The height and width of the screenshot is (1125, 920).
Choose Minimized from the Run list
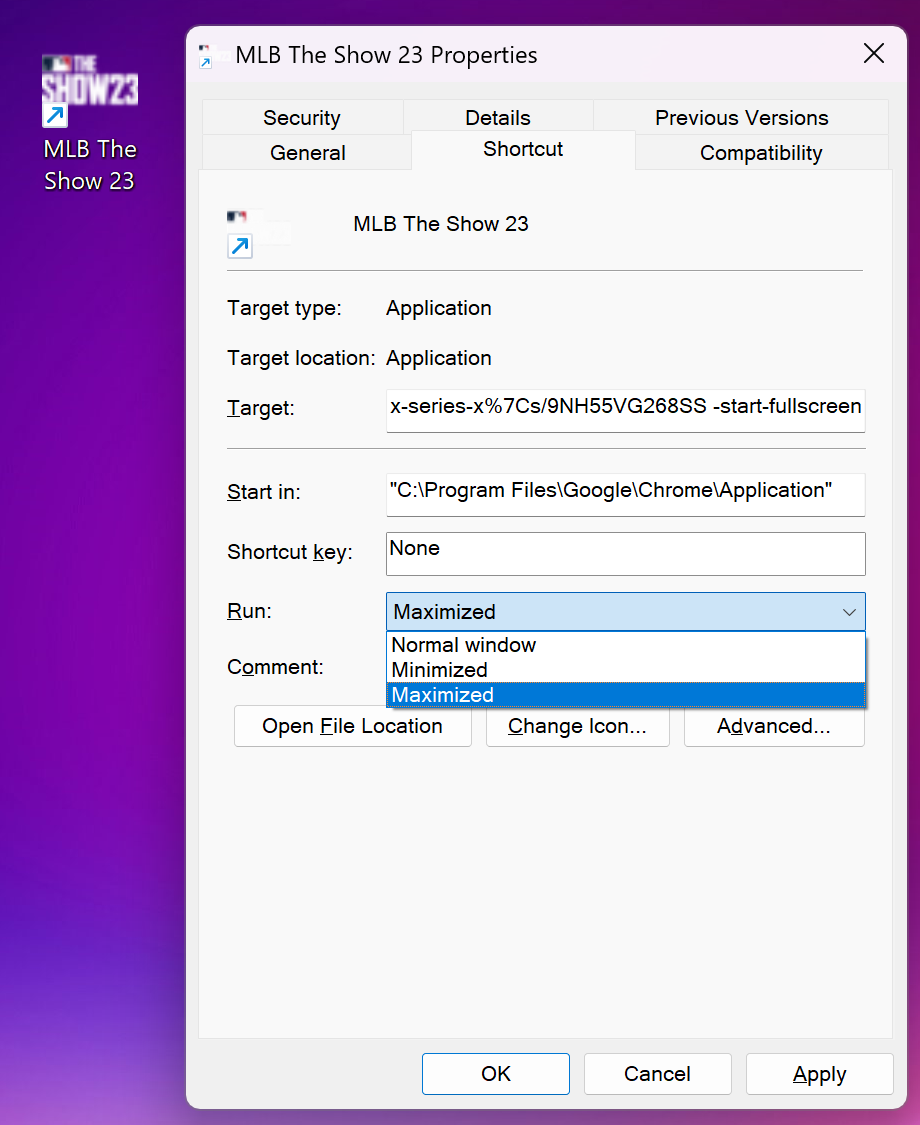[x=625, y=669]
